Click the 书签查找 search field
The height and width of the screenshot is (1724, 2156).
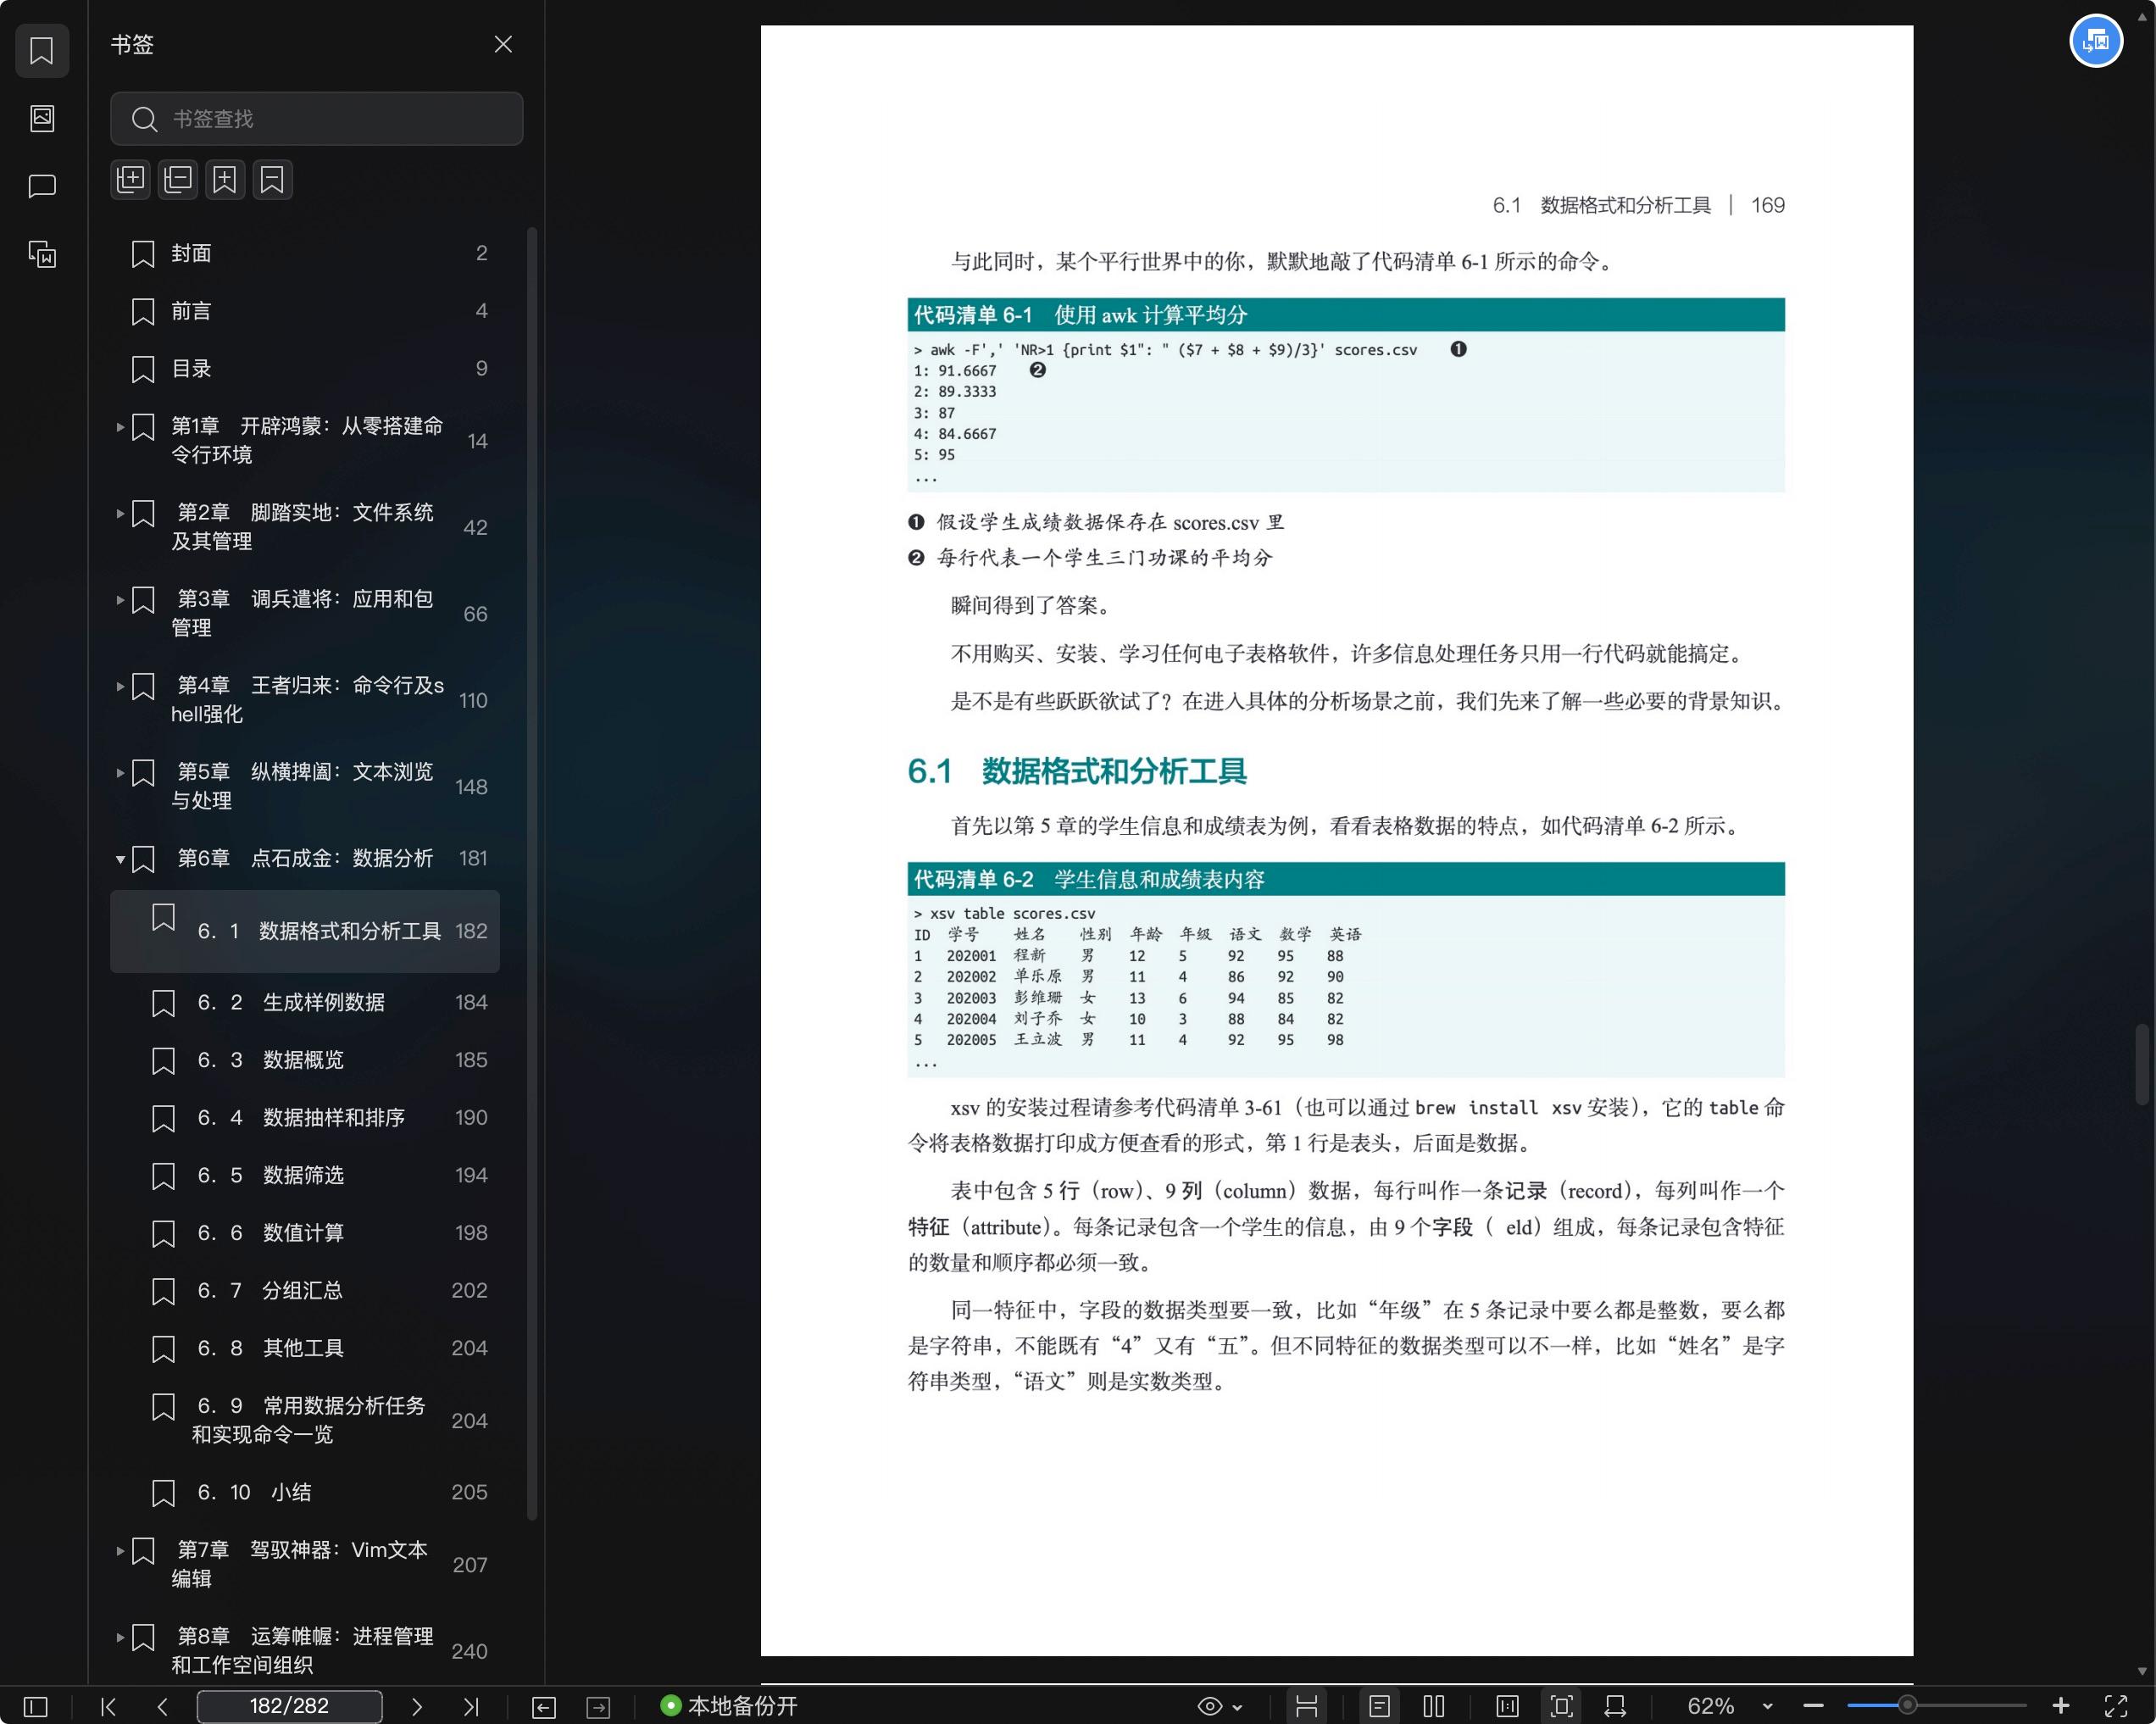(316, 119)
